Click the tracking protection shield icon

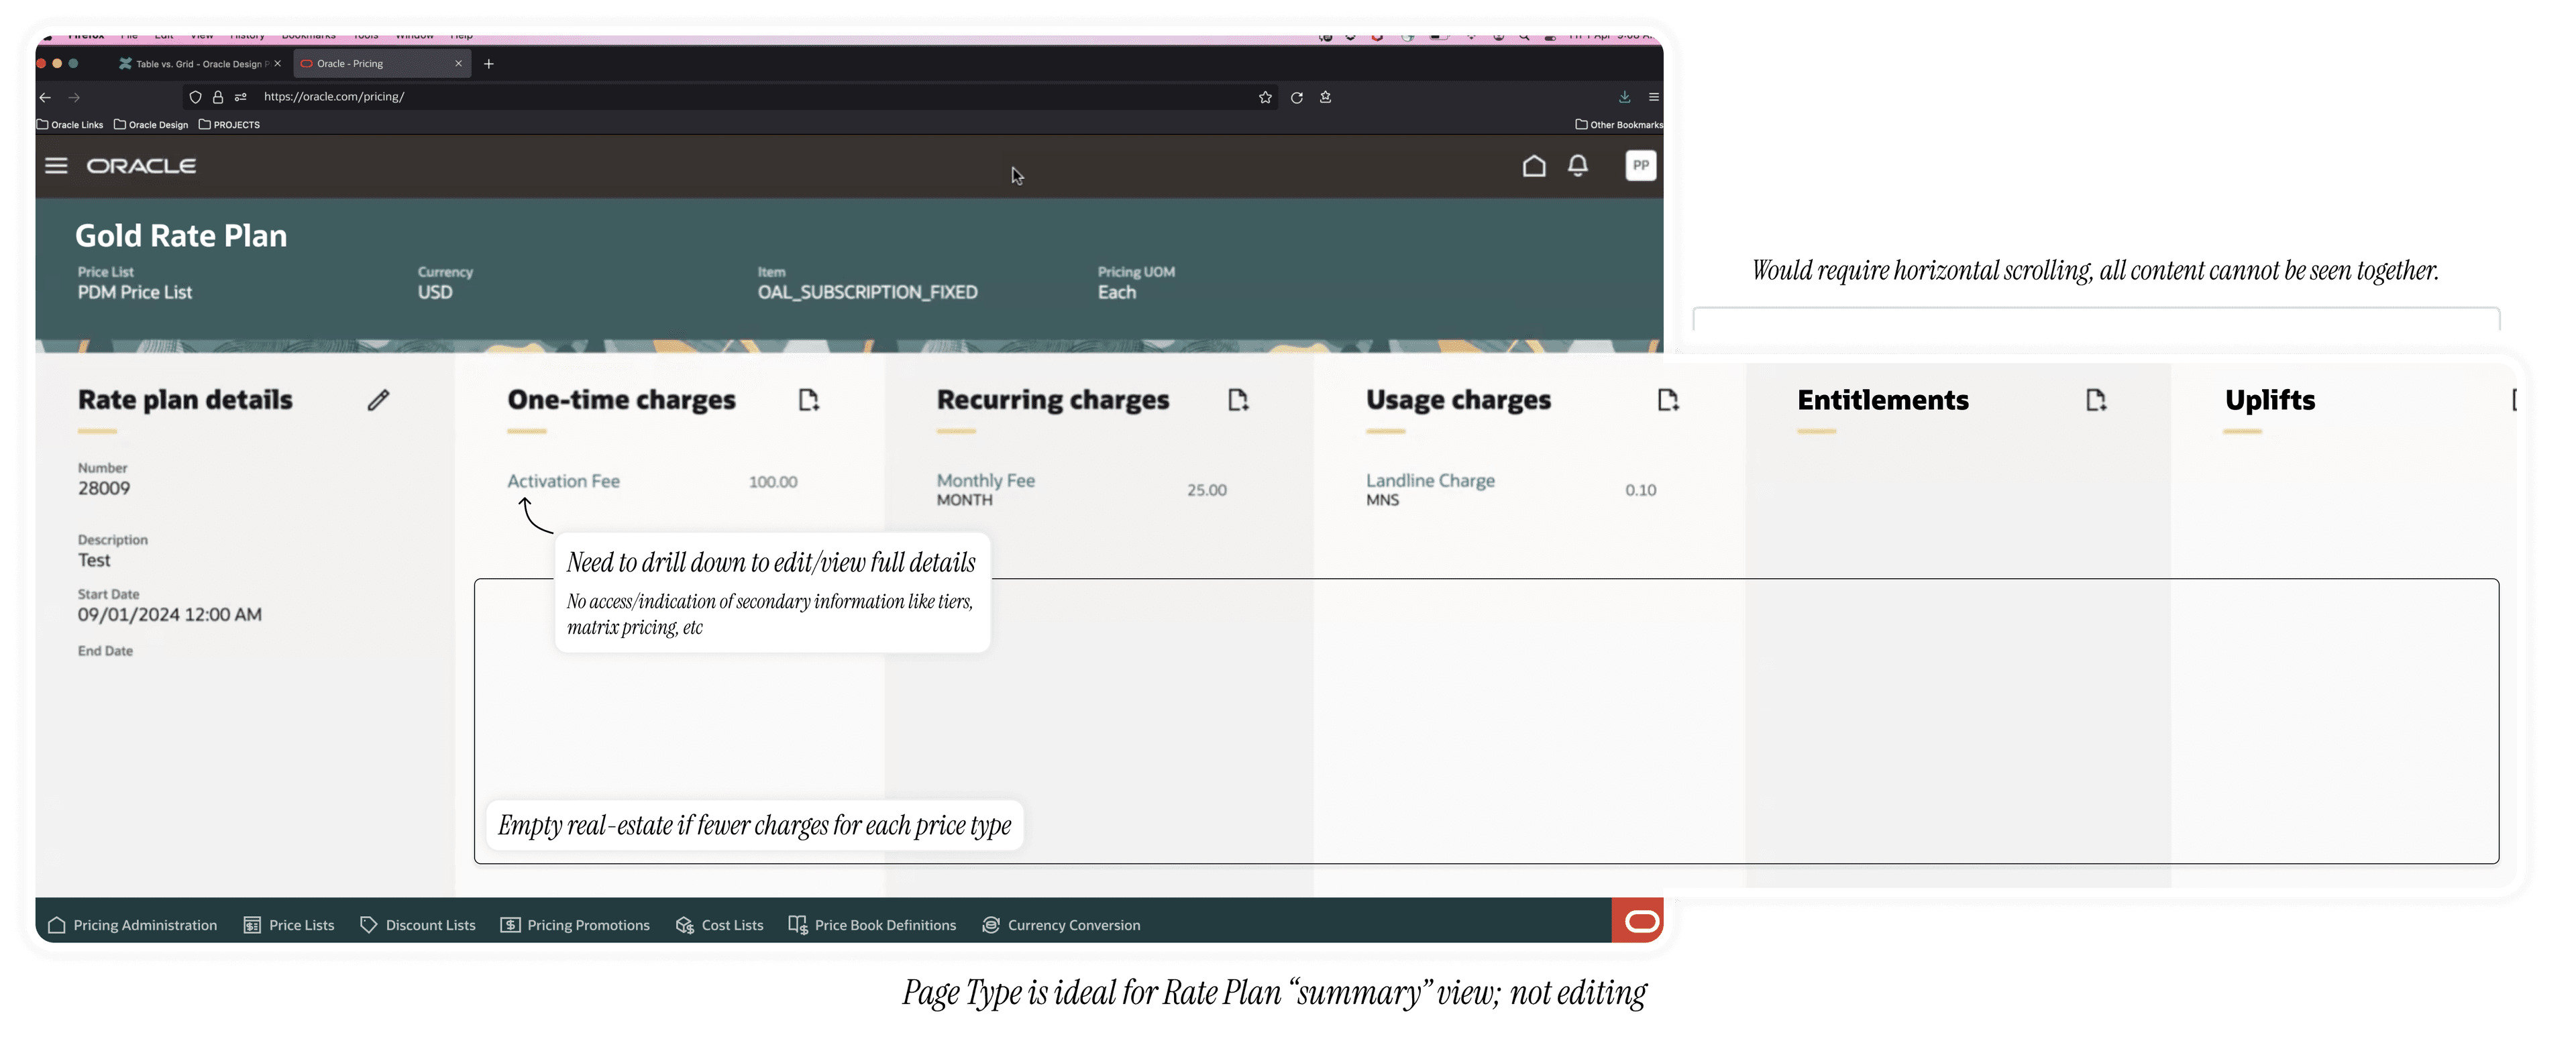coord(195,97)
